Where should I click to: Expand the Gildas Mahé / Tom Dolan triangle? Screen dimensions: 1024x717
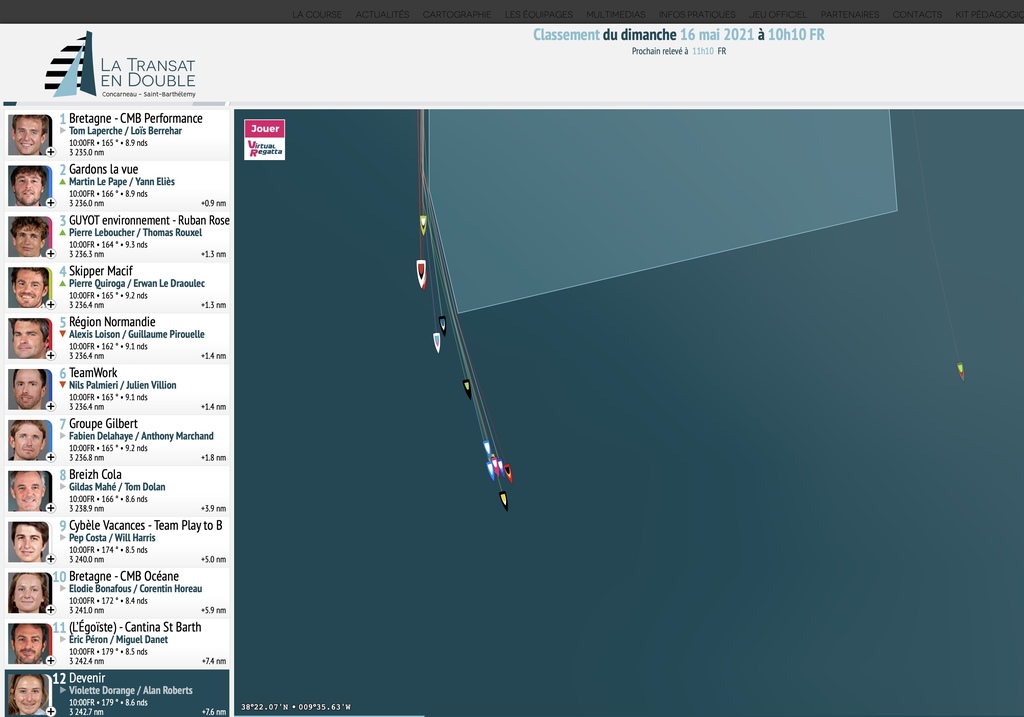63,486
